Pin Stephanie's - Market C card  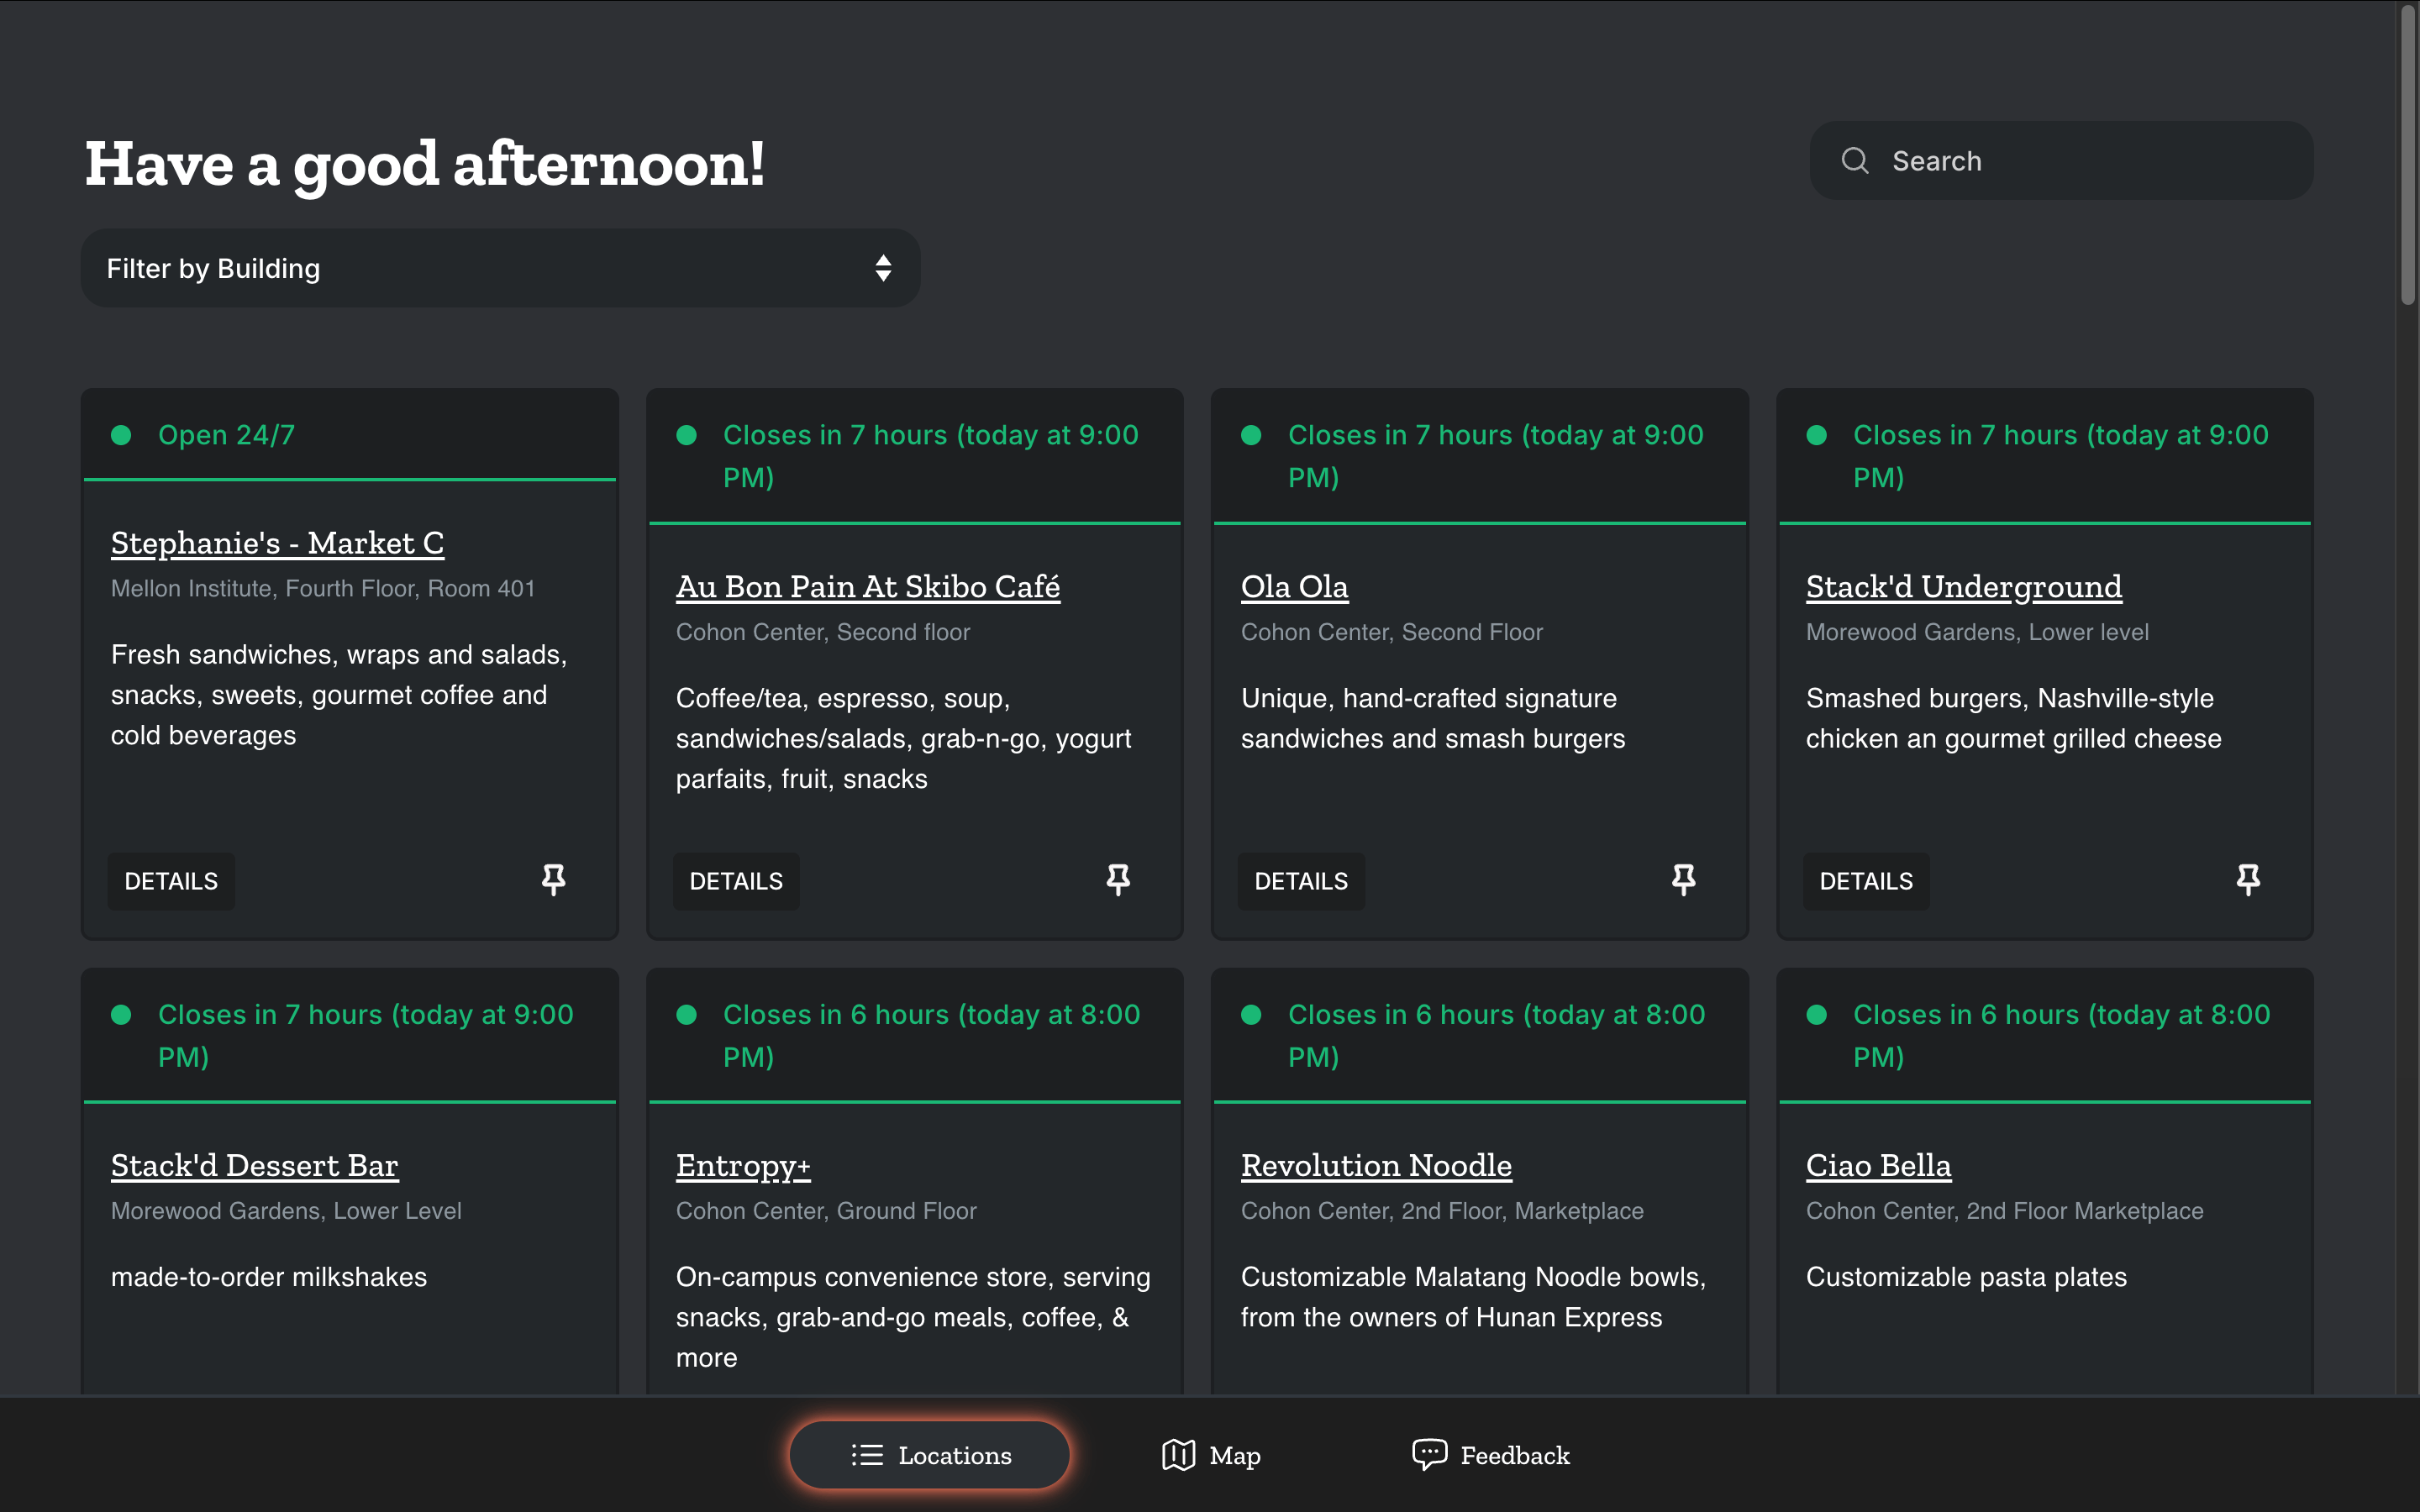point(553,880)
